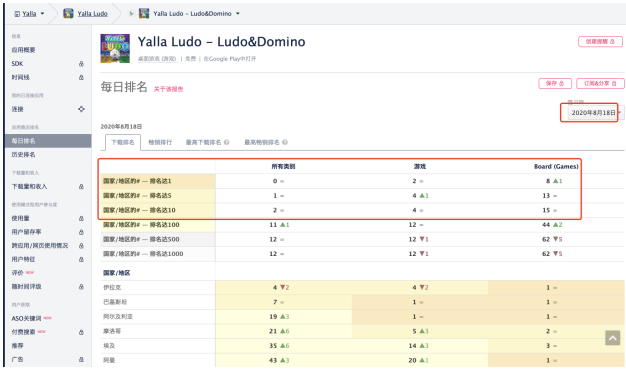Screen dimensions: 626x376
Task: Click the 创建提醒 button
Action: tap(600, 42)
